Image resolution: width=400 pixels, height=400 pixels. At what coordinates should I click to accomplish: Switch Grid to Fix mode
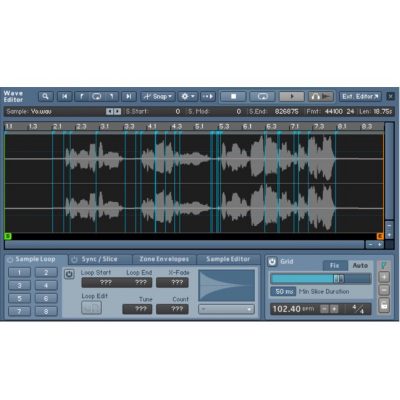(335, 266)
